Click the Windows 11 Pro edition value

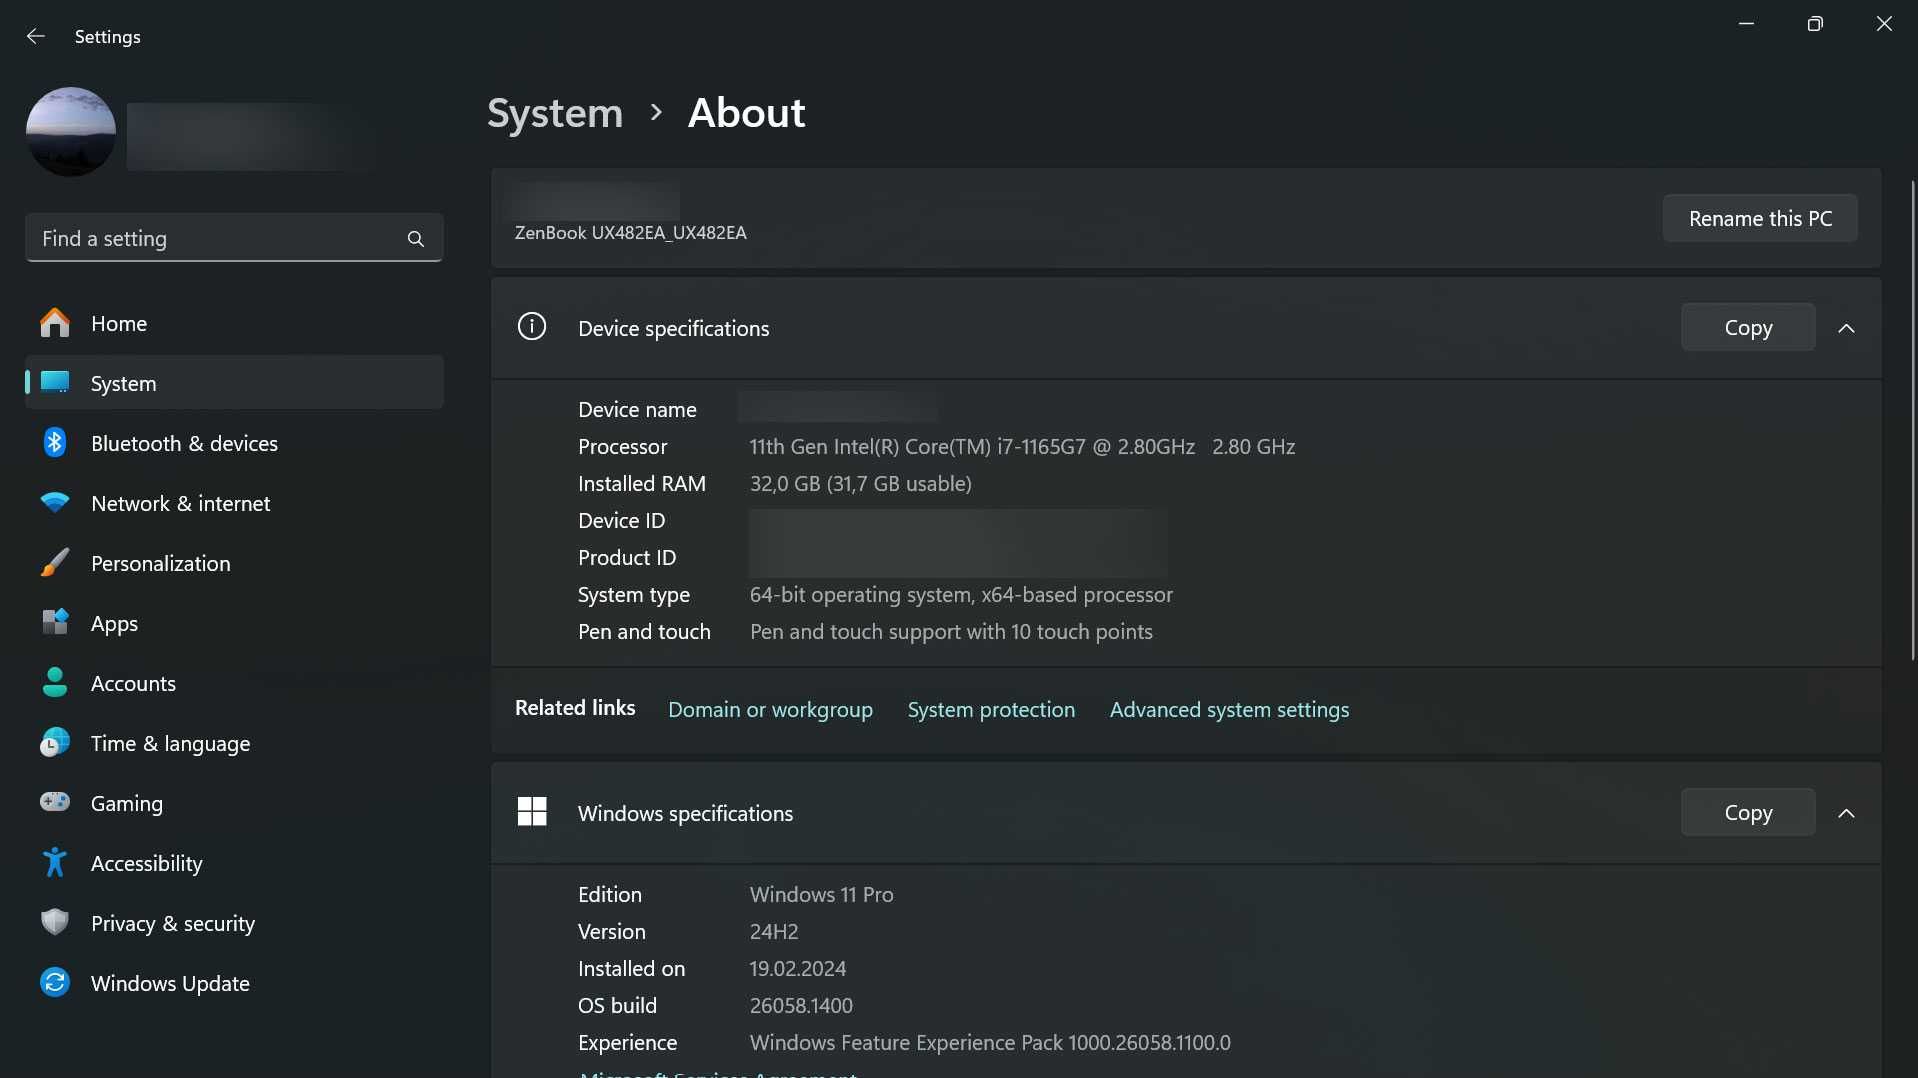(x=821, y=895)
